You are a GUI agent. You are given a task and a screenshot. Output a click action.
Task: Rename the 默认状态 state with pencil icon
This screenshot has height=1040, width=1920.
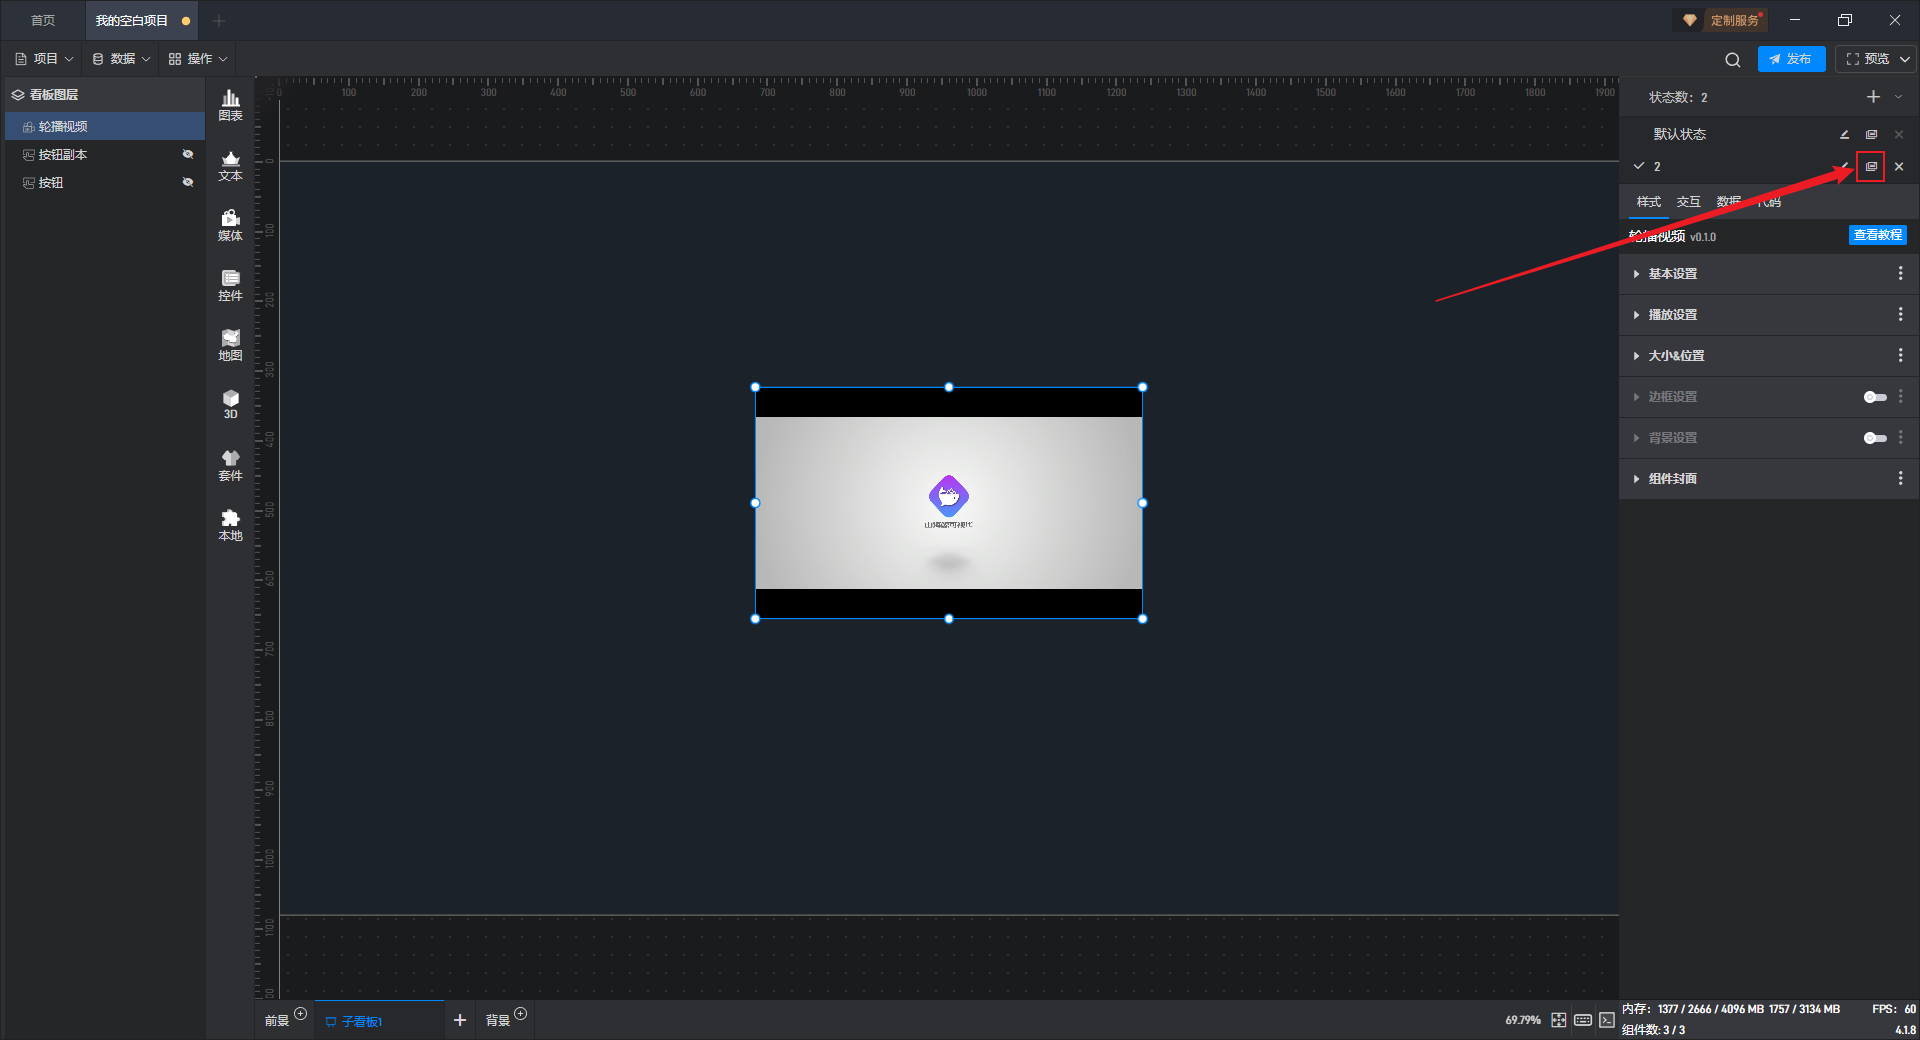1844,134
